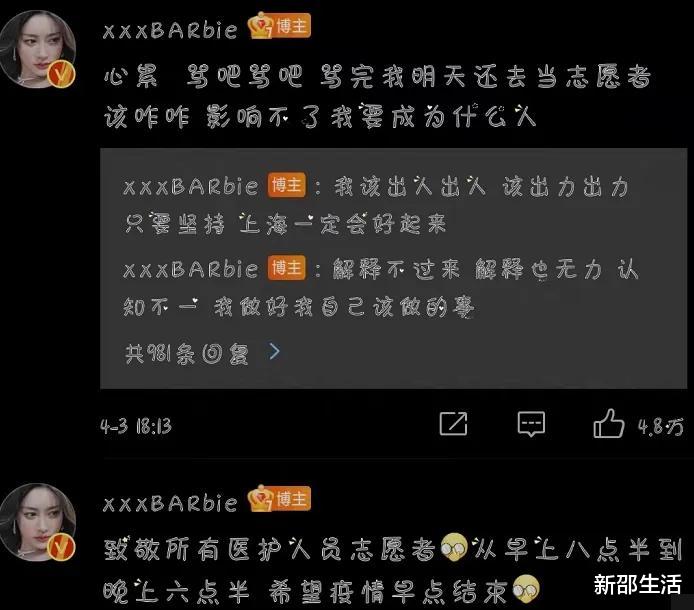Screen dimensions: 694x610
Task: Open the first xxxBARbie profile avatar
Action: point(38,49)
